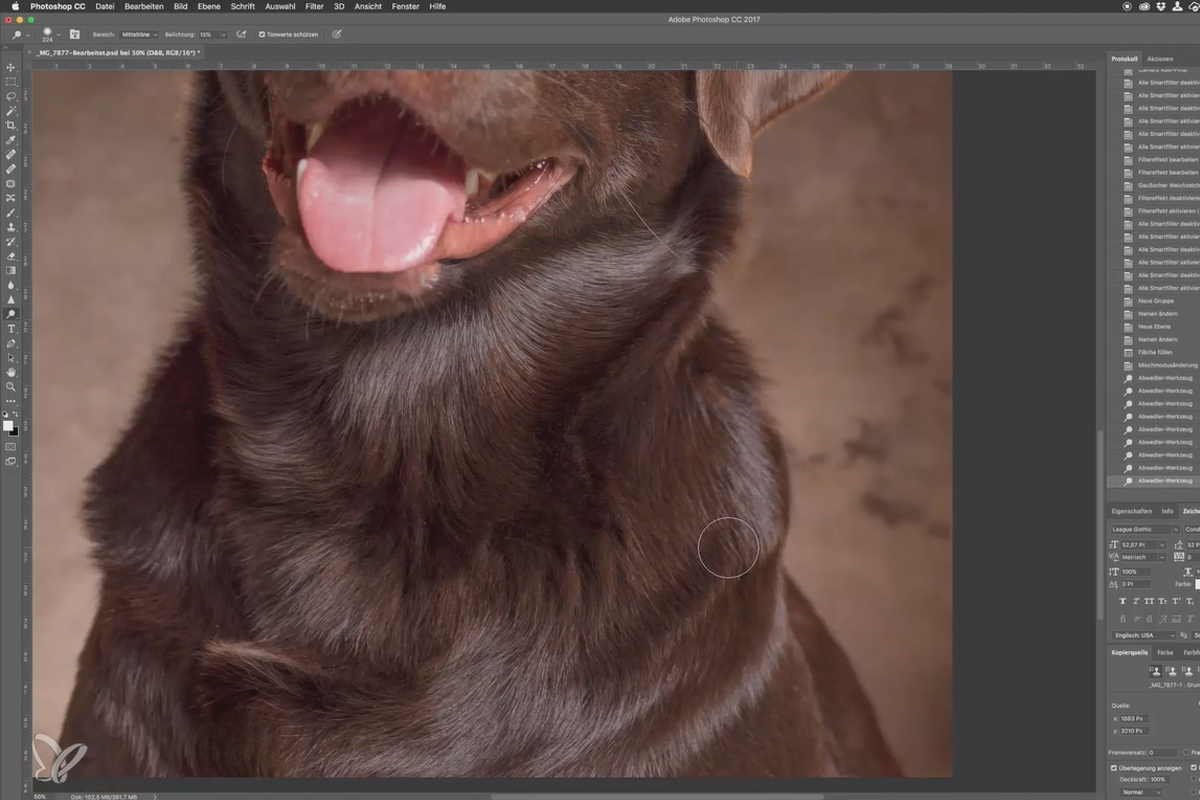Open the Bereich Mitteltöne dropdown
Viewport: 1200px width, 800px height.
pyautogui.click(x=139, y=34)
